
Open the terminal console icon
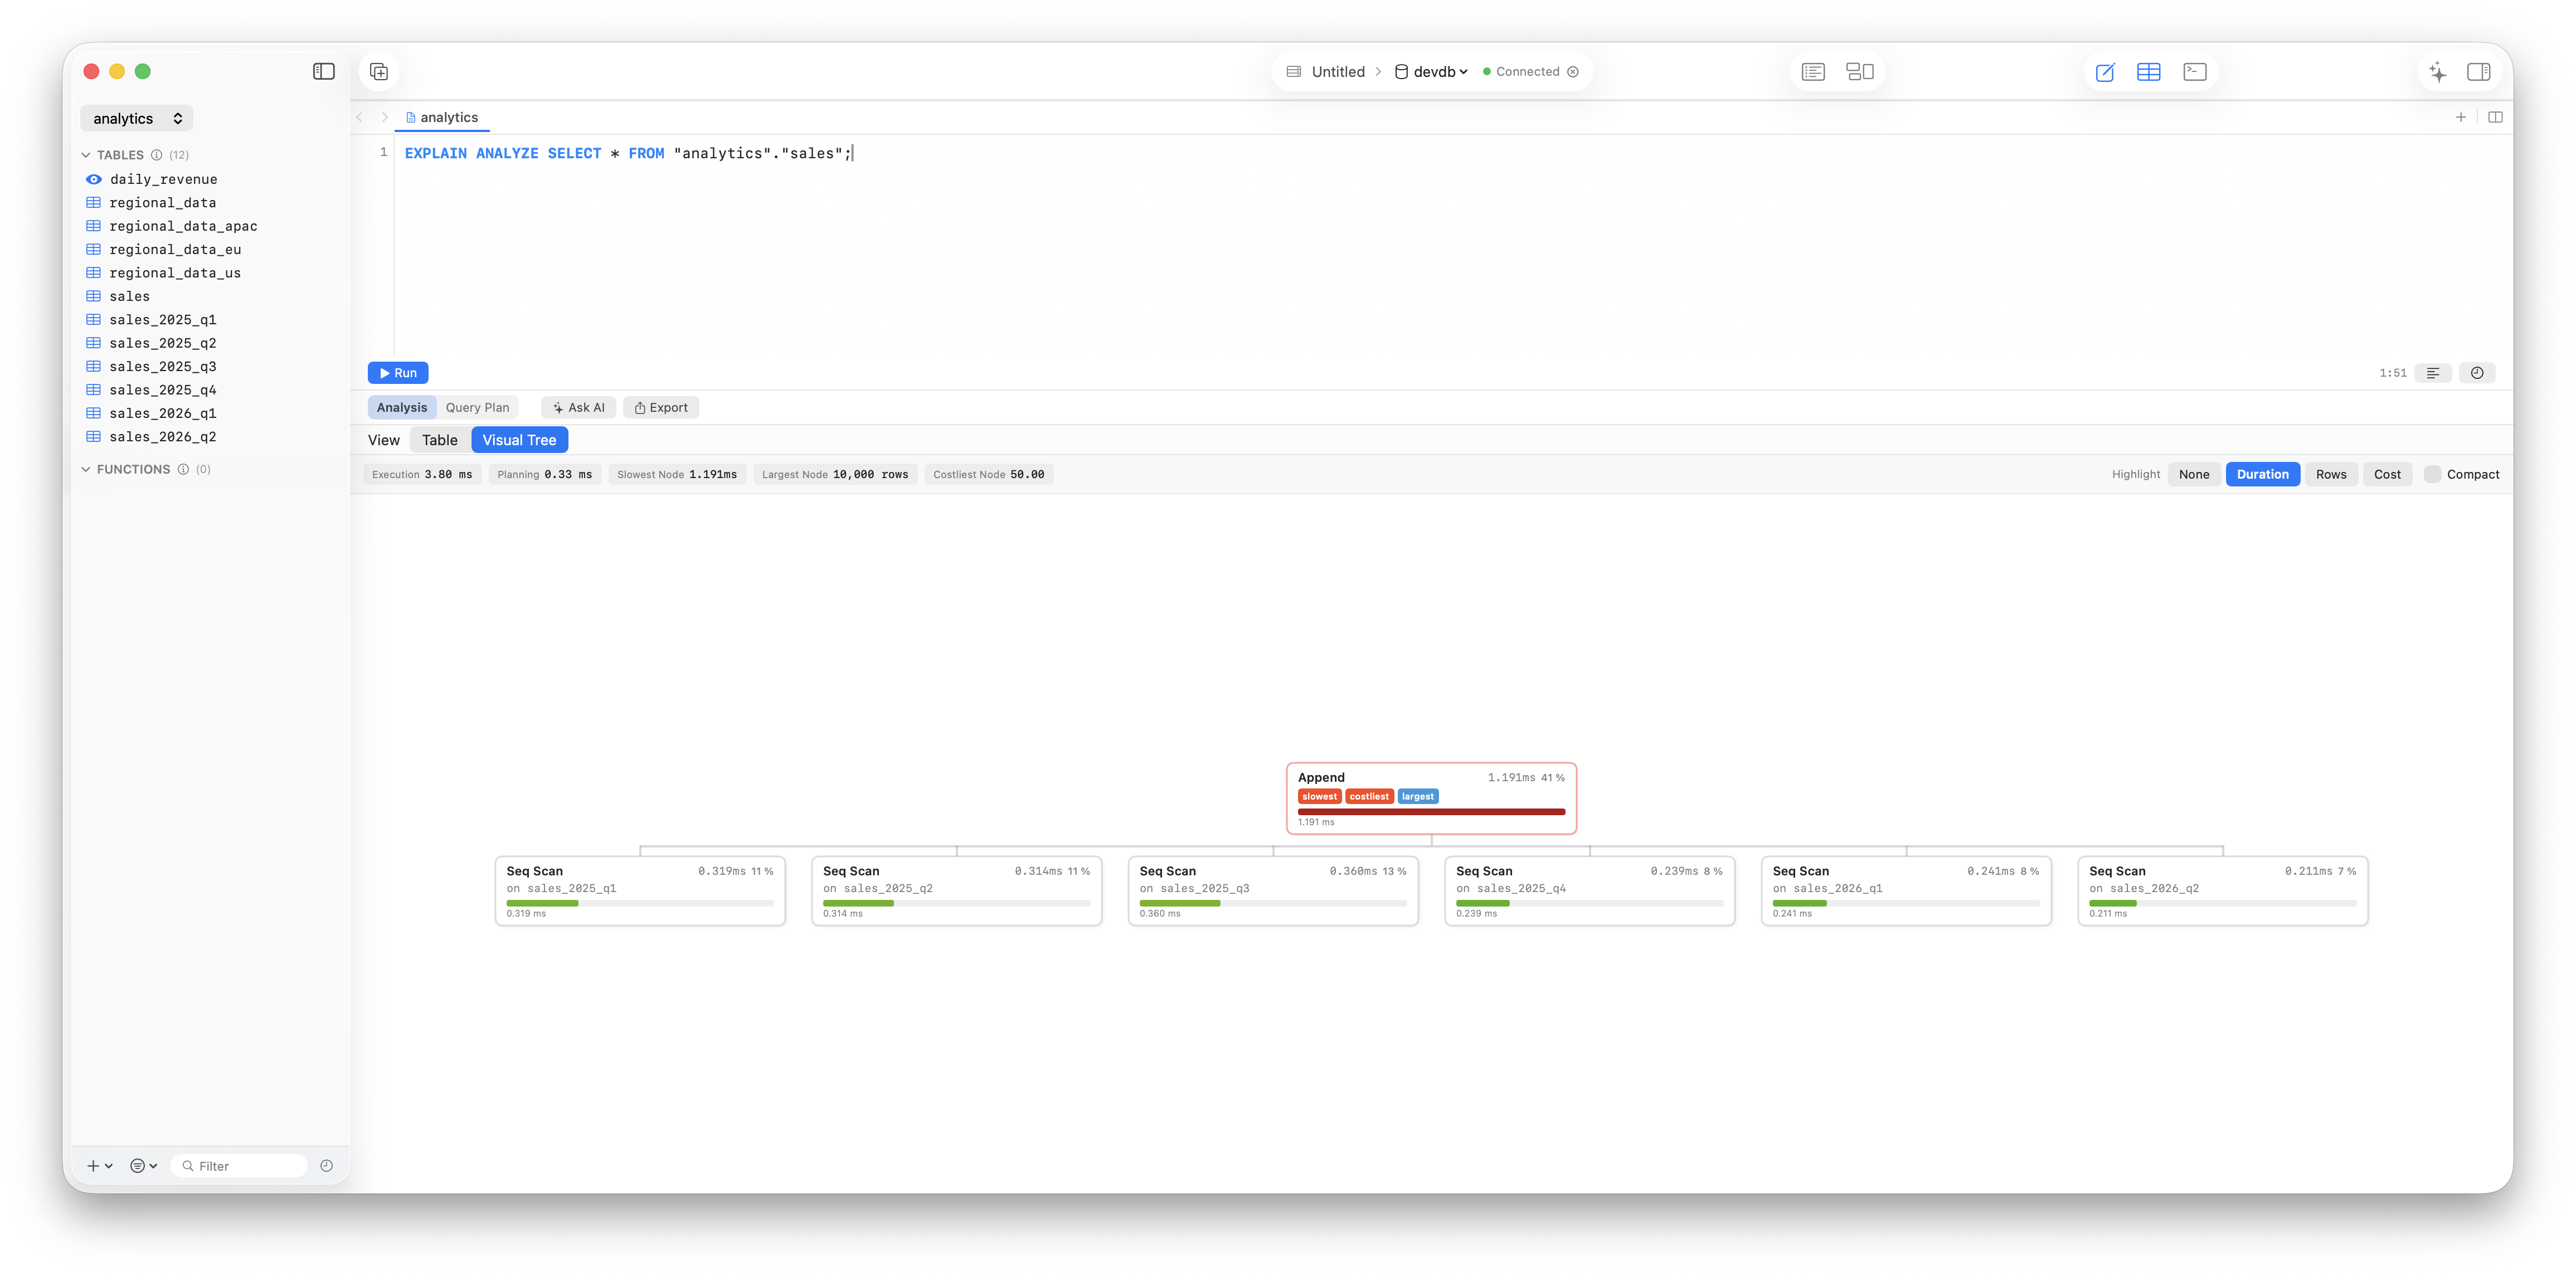pos(2194,72)
